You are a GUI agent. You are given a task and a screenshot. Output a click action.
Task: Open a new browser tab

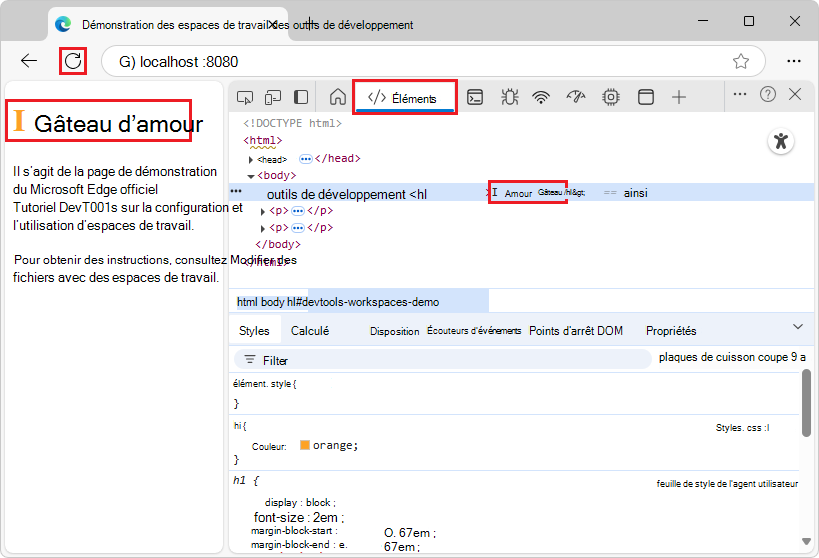310,24
